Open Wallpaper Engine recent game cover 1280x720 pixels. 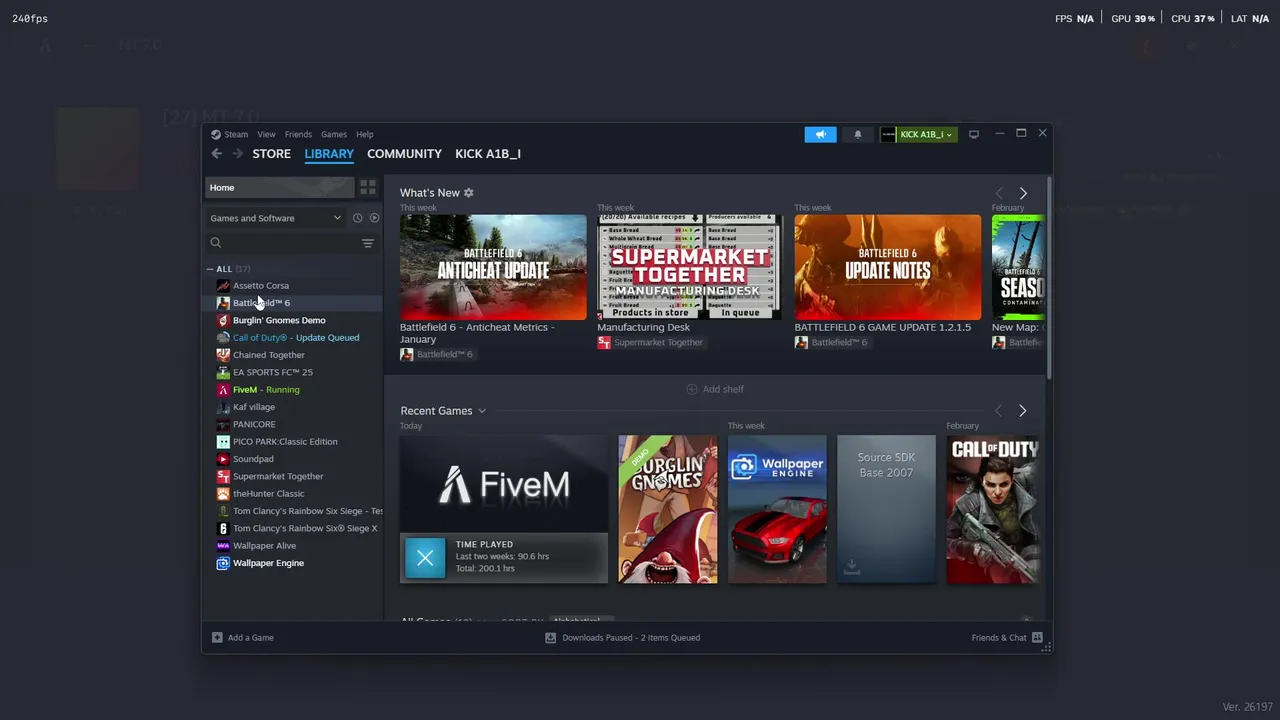point(777,509)
